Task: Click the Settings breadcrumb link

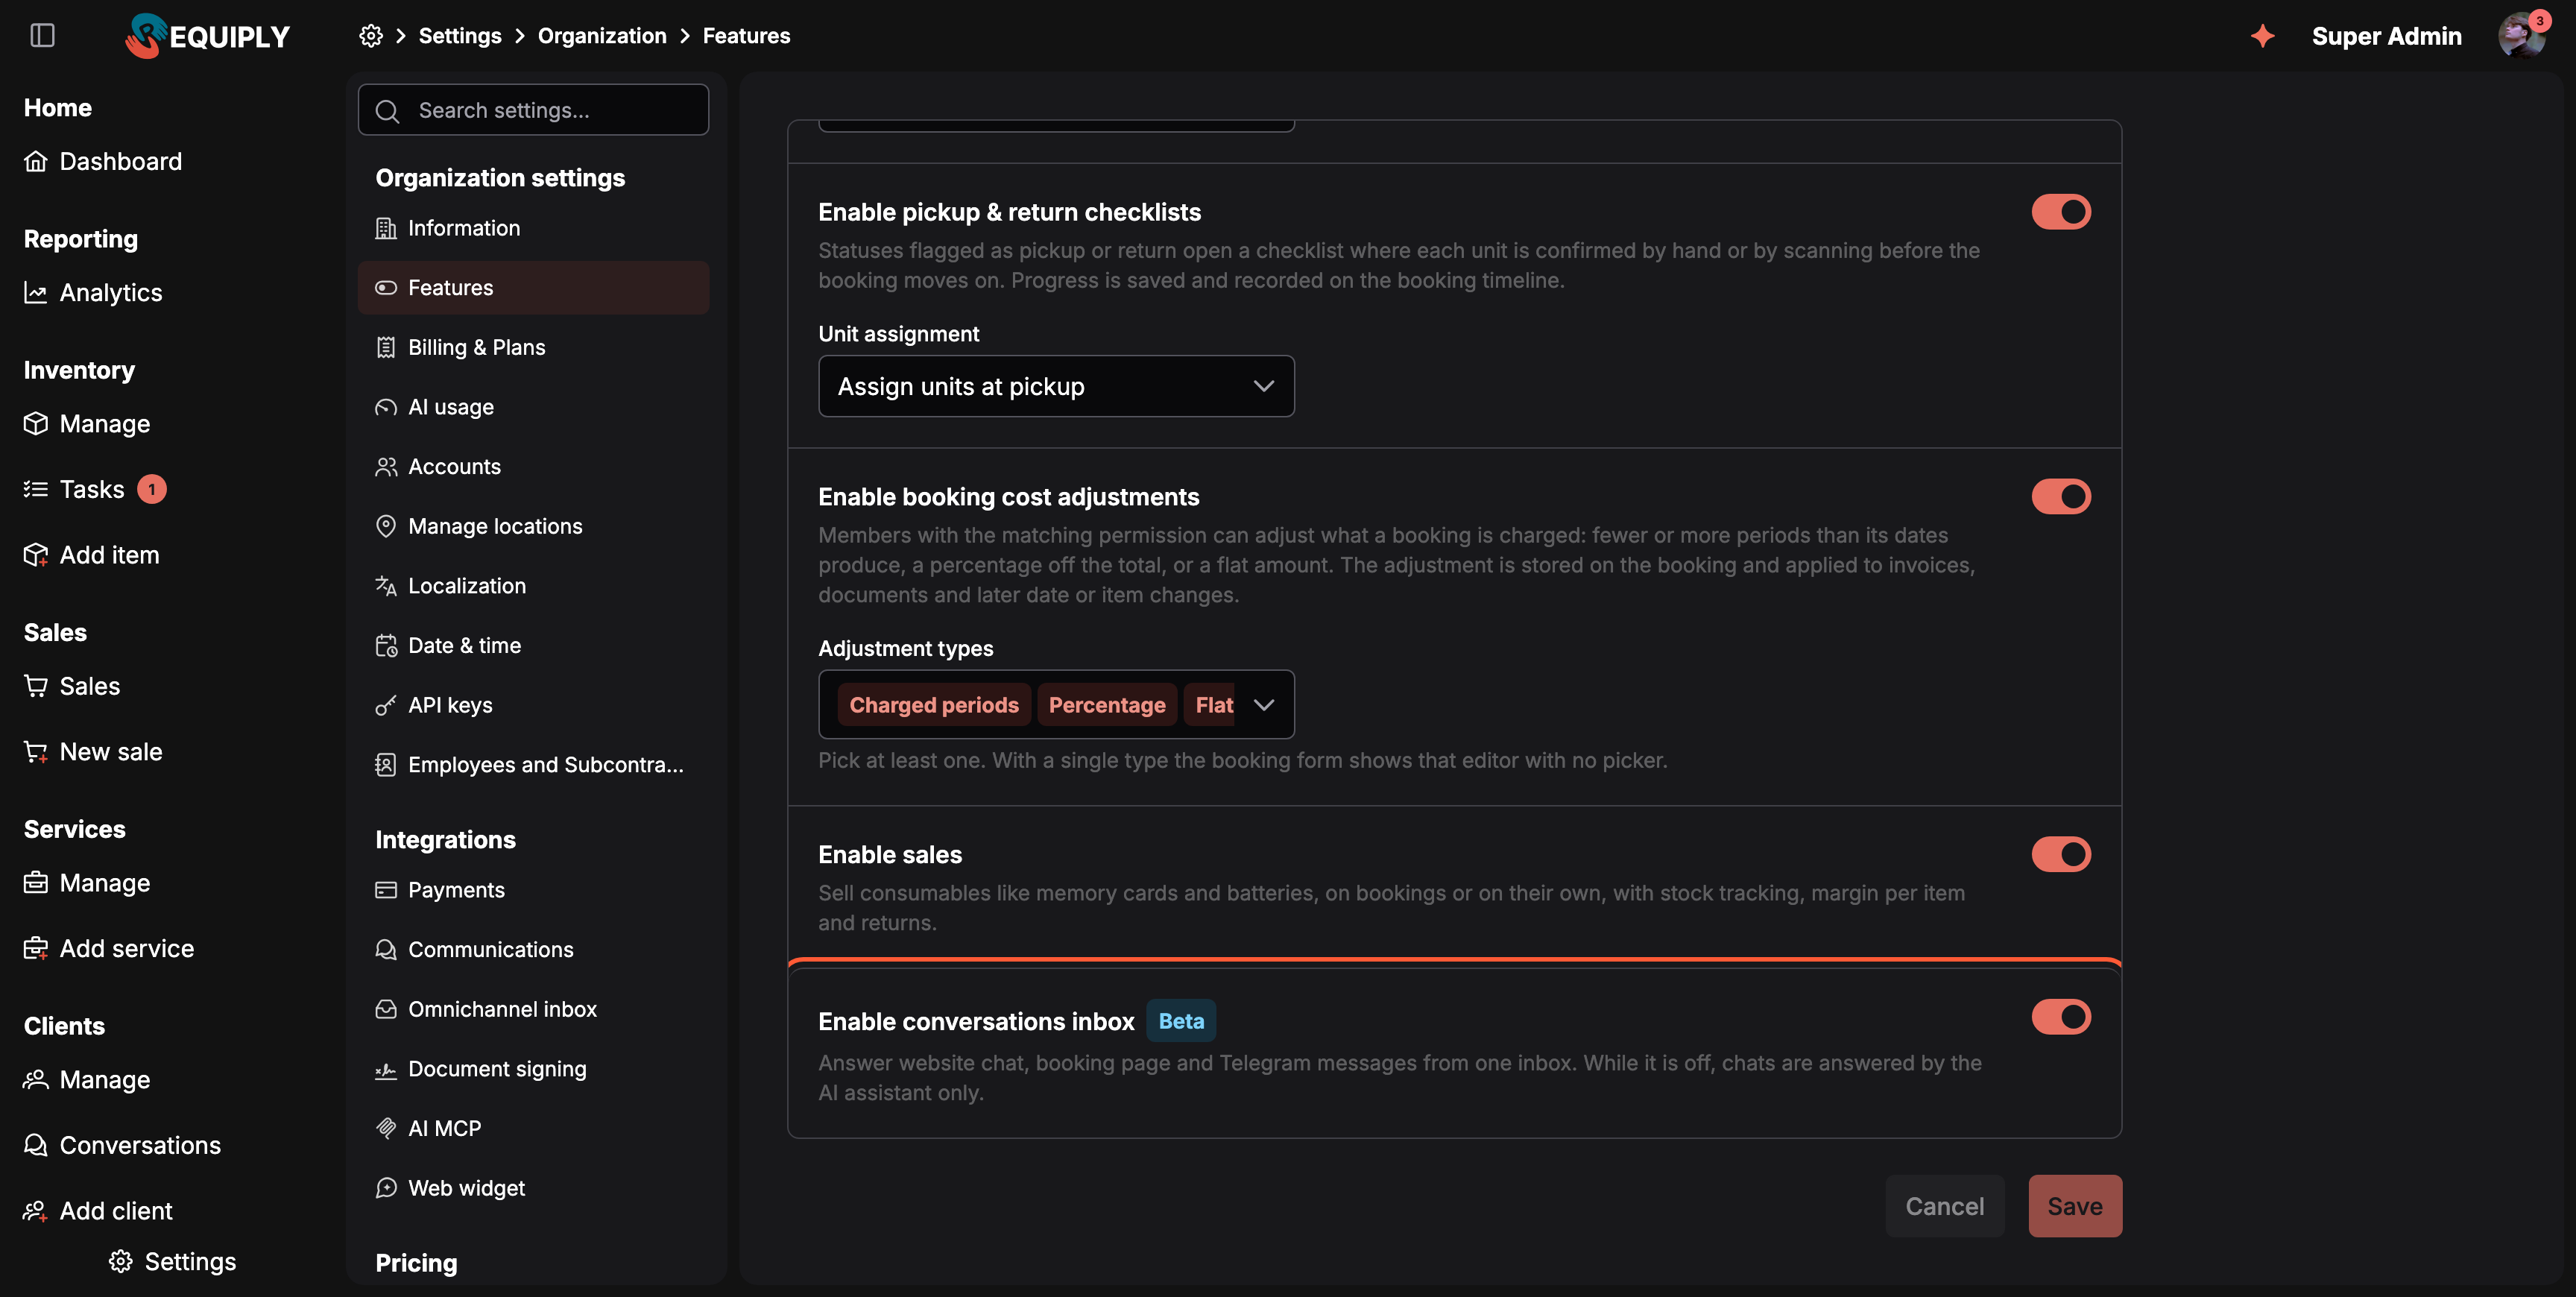Action: [460, 36]
